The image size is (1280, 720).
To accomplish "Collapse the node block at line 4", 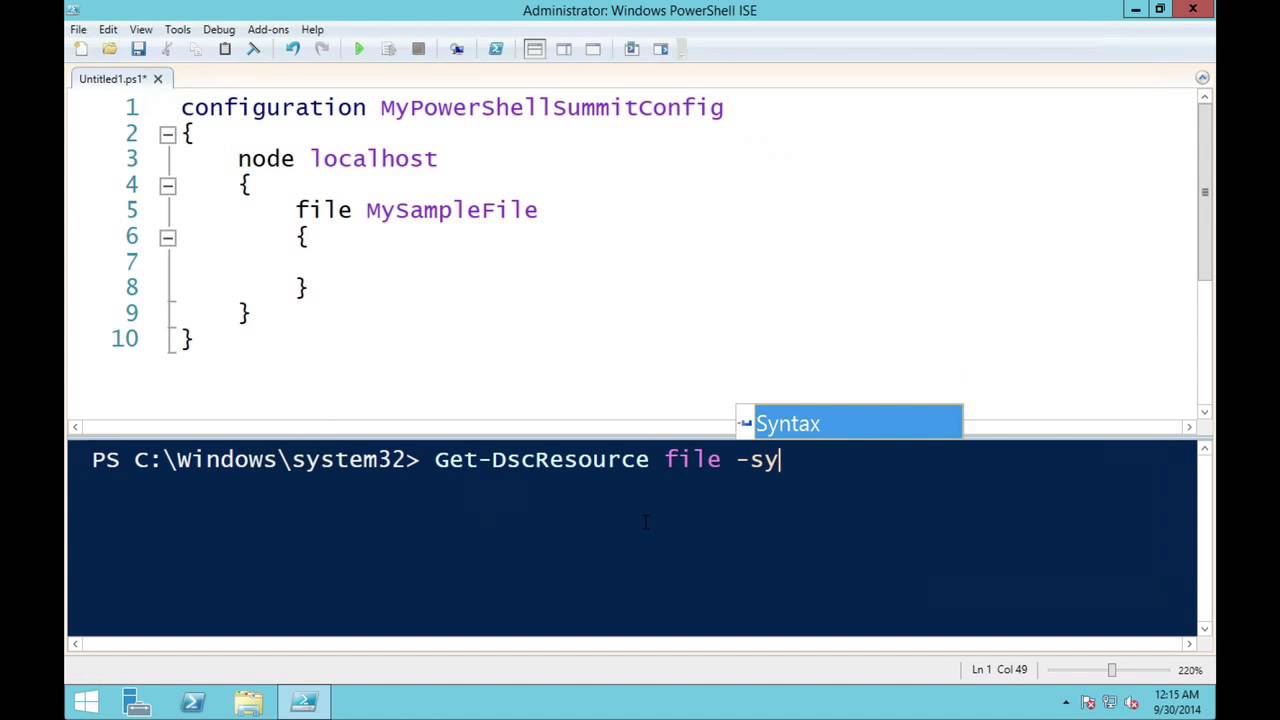I will tap(168, 185).
